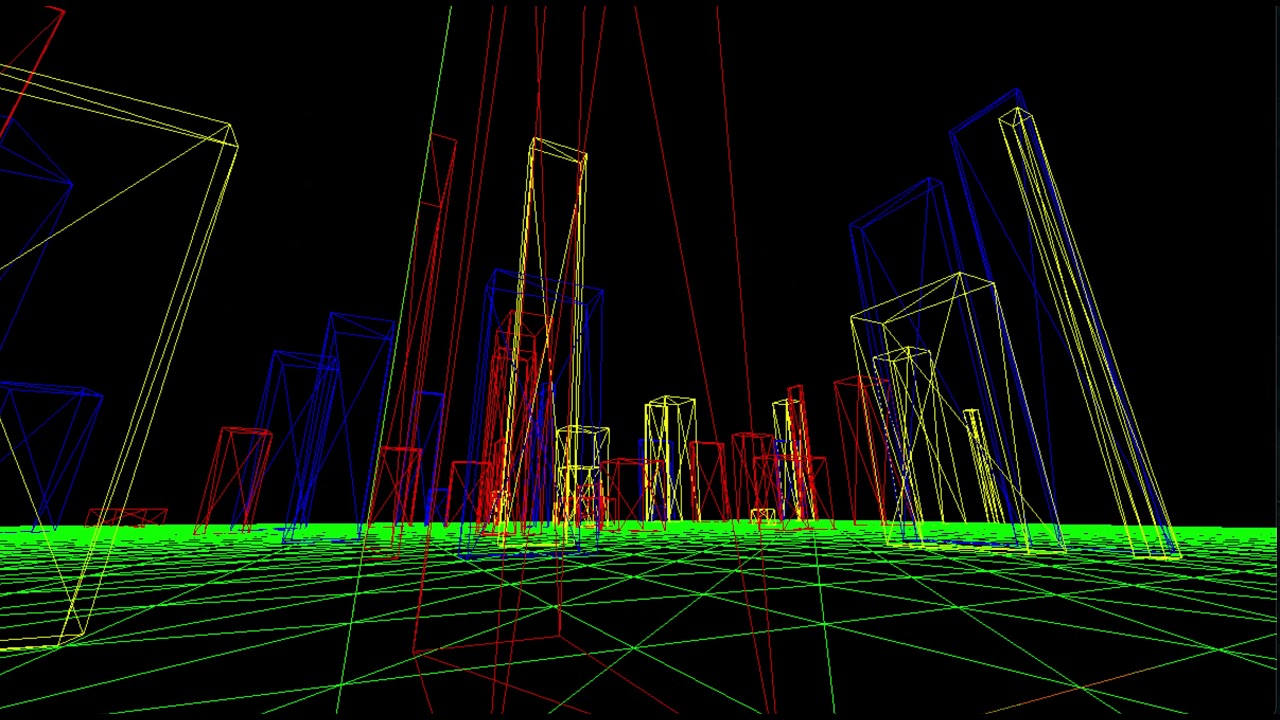
Task: Click the tiny yellow cube on the ground
Action: point(763,516)
